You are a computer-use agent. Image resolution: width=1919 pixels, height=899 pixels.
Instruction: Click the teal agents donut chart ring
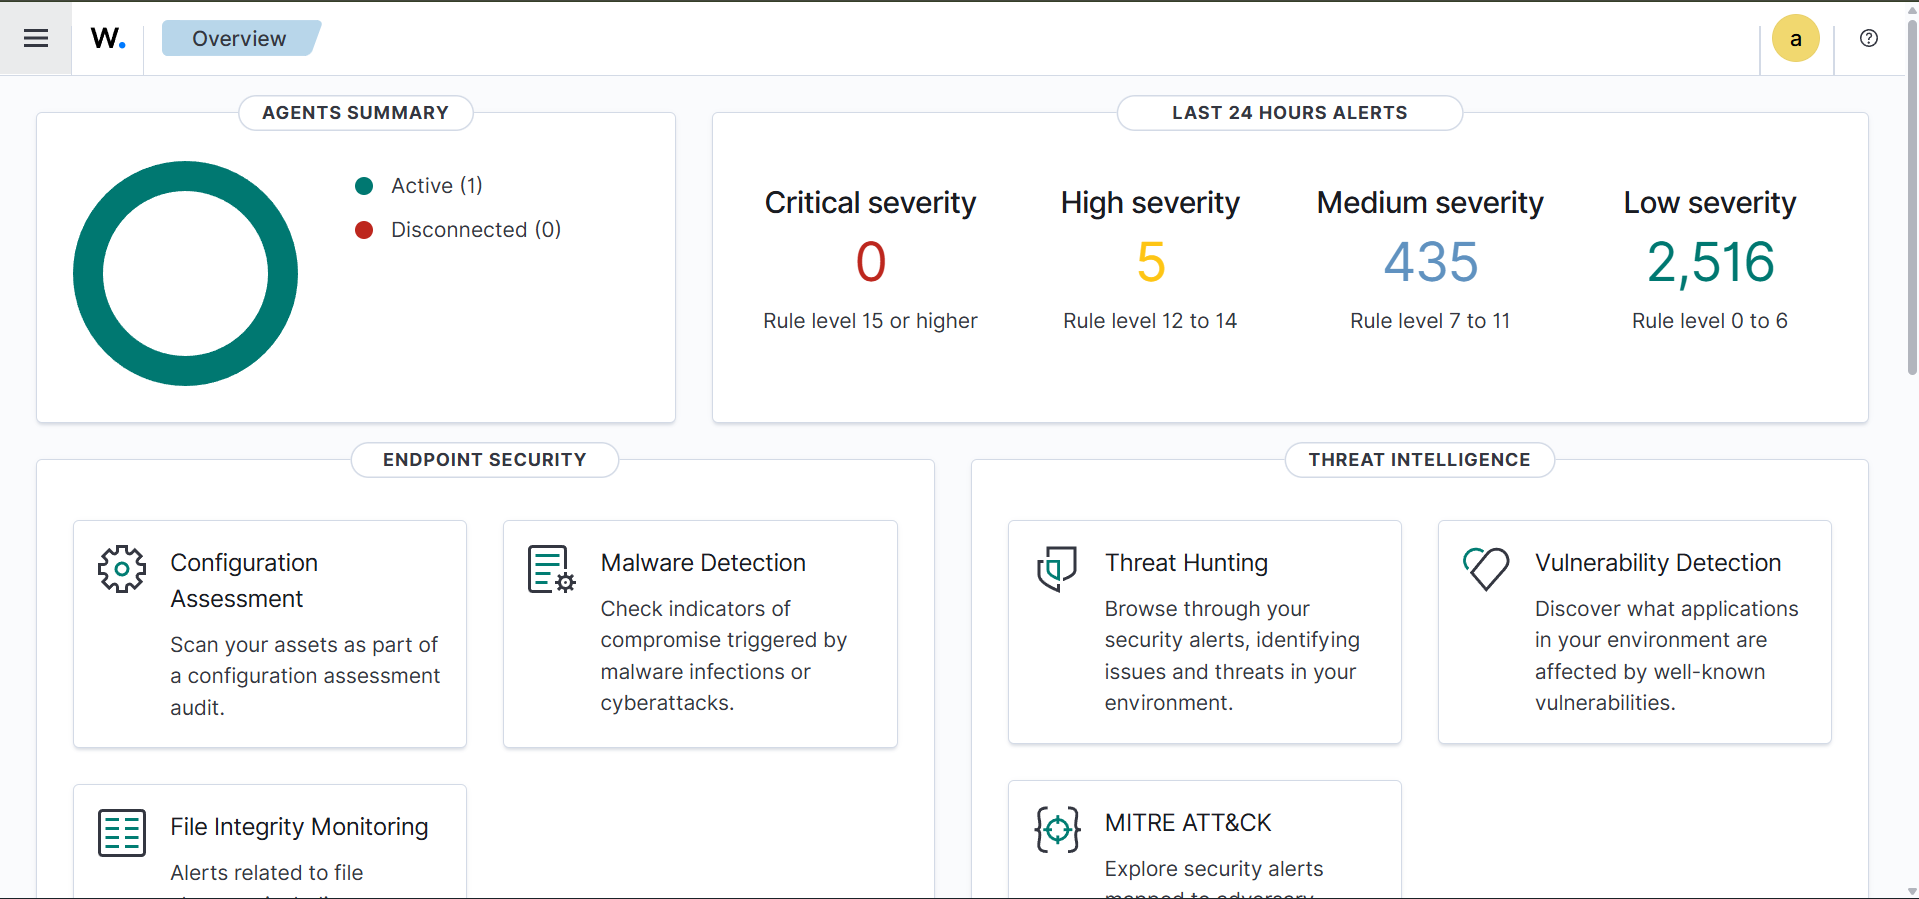88,274
